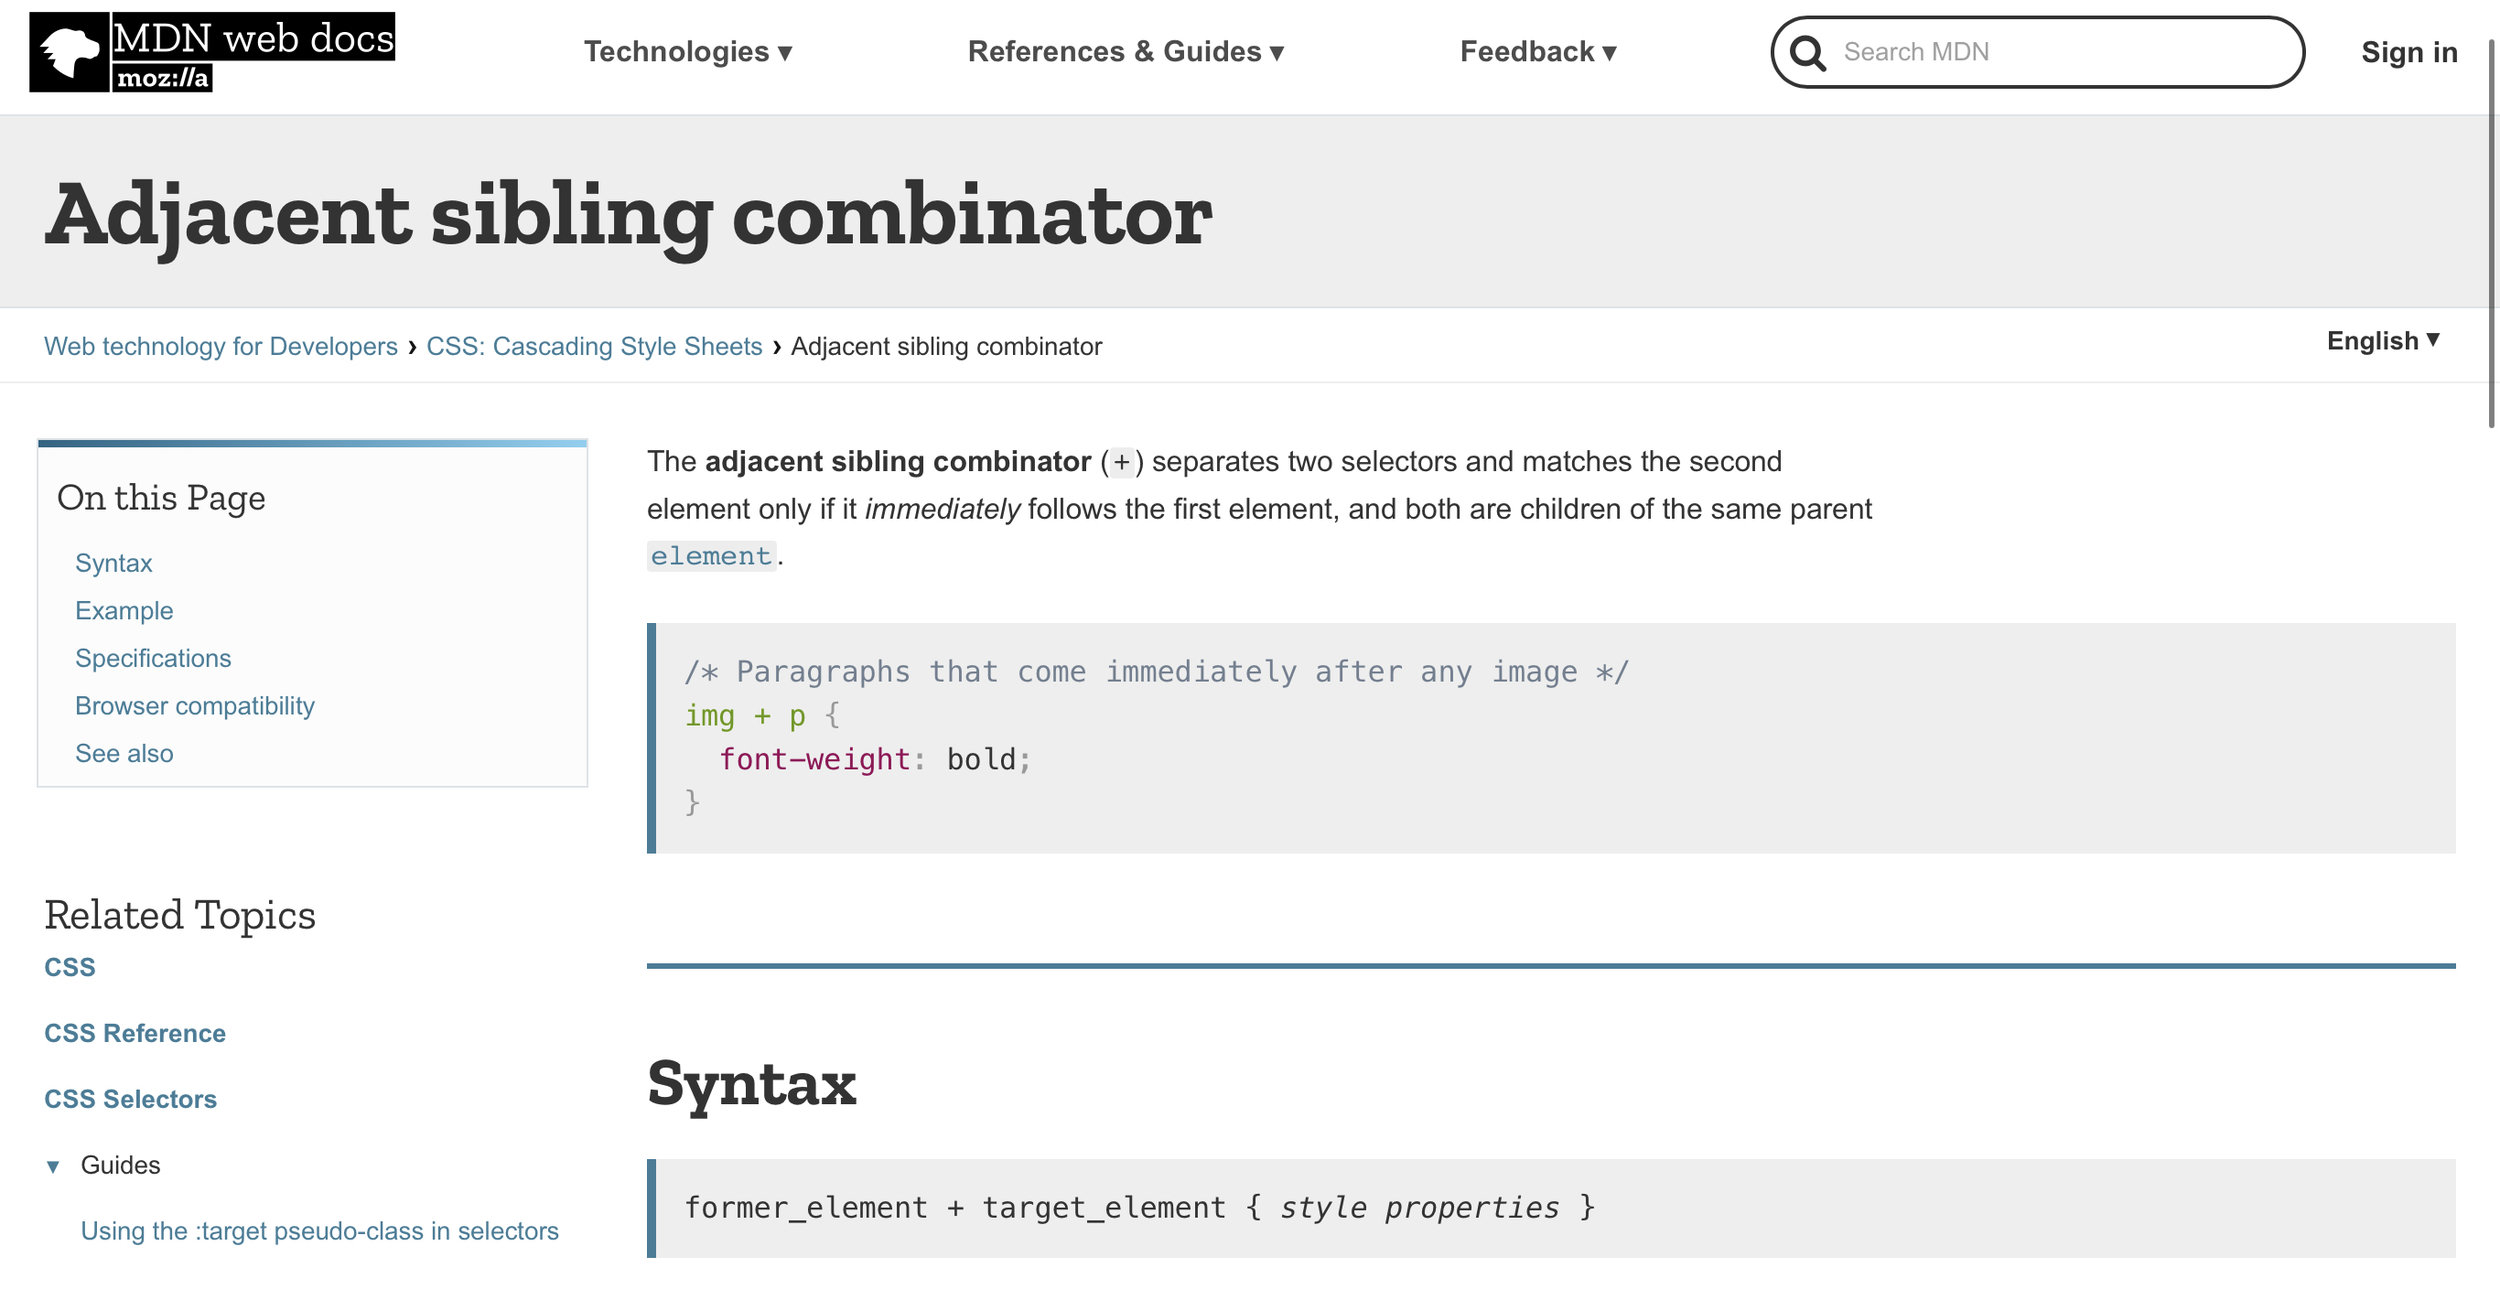Click the search magnifier icon
Screen dimensions: 2500x1300
tap(1806, 52)
